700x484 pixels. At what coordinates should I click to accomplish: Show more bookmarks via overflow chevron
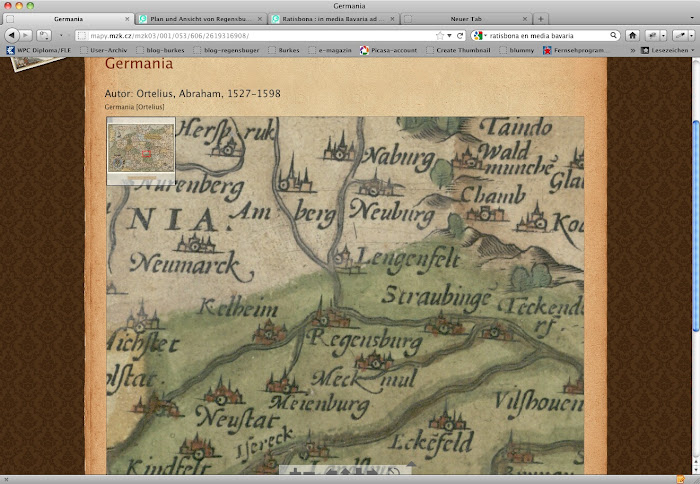[632, 49]
